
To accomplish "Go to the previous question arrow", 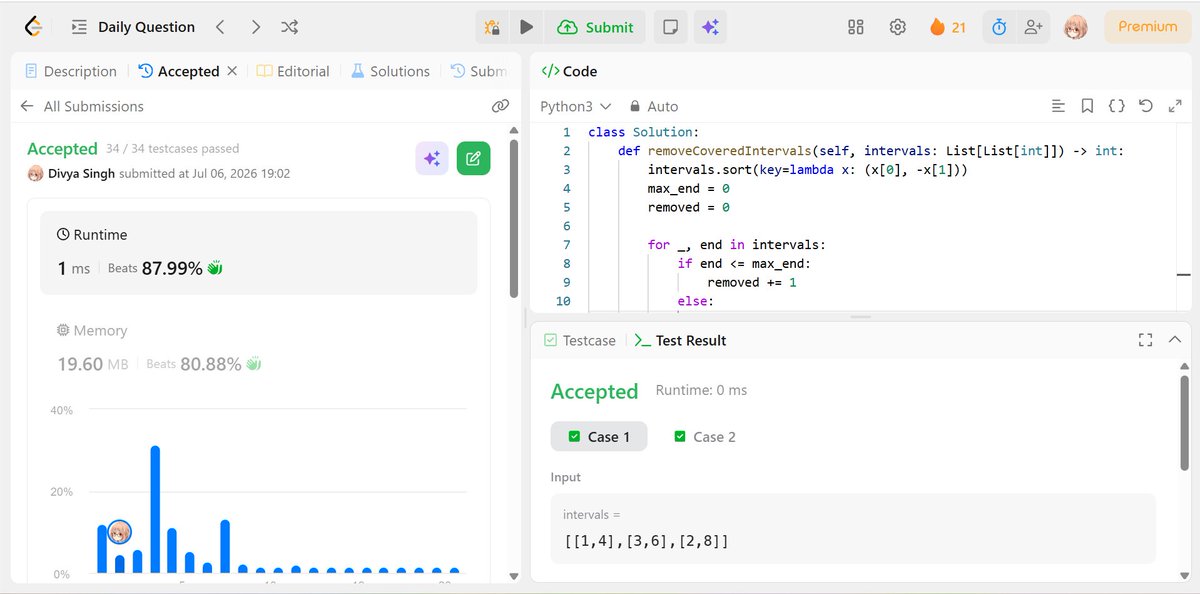I will (x=220, y=27).
